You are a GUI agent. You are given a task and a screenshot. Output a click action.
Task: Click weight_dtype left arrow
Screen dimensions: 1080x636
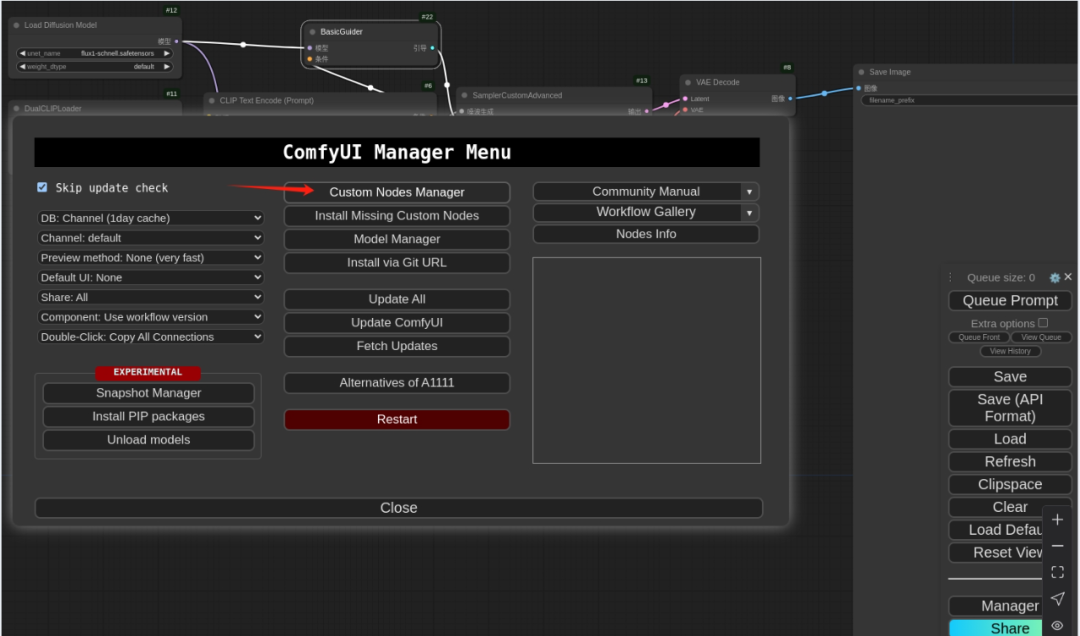coord(22,67)
